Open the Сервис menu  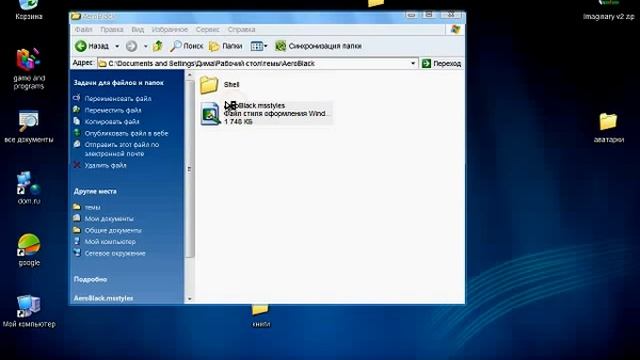207,30
